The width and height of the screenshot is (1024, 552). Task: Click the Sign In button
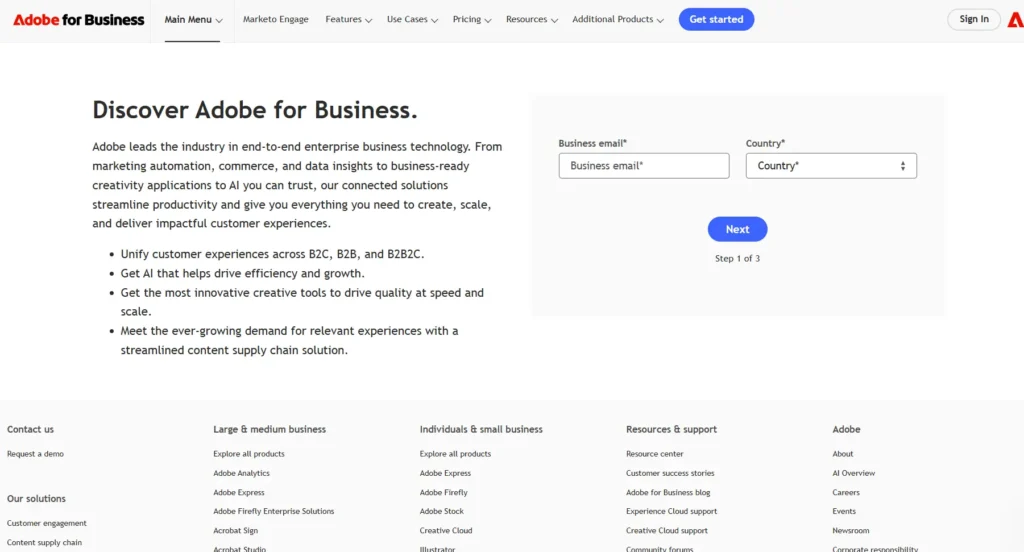[x=974, y=20]
